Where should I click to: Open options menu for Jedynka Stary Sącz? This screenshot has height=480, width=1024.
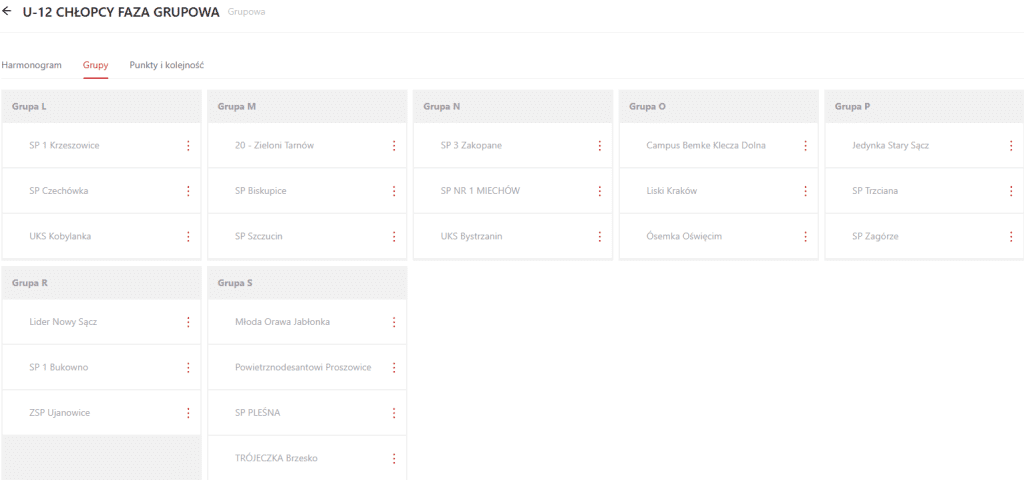pos(1011,146)
